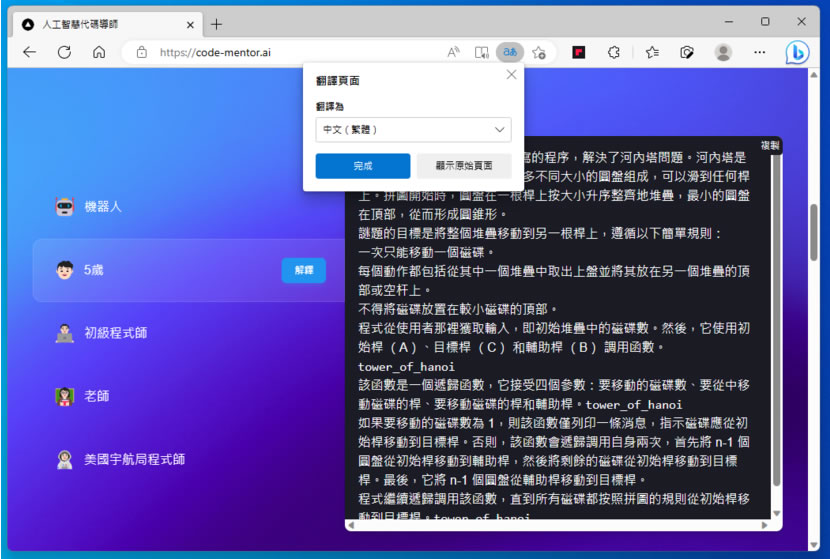The height and width of the screenshot is (559, 830).
Task: Open the user profile avatar
Action: (x=723, y=52)
